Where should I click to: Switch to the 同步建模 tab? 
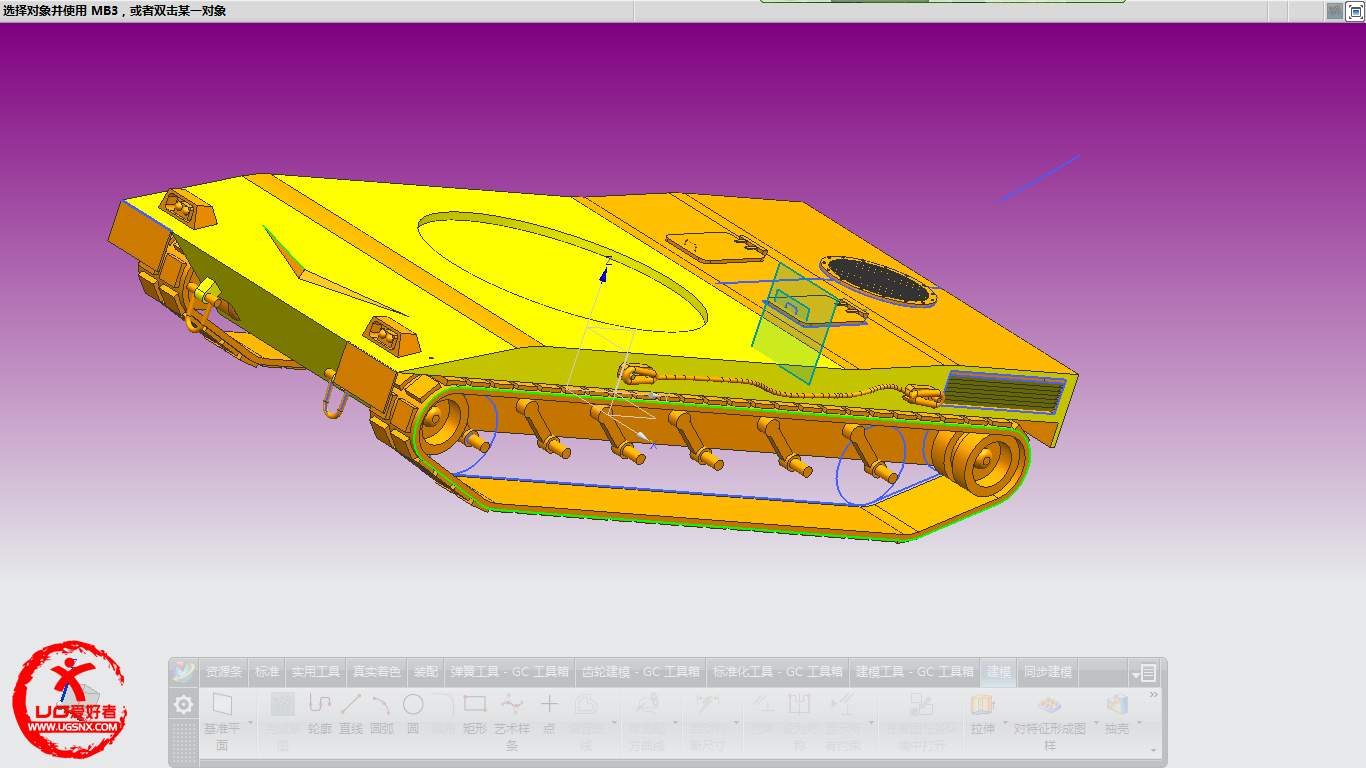[x=1048, y=672]
